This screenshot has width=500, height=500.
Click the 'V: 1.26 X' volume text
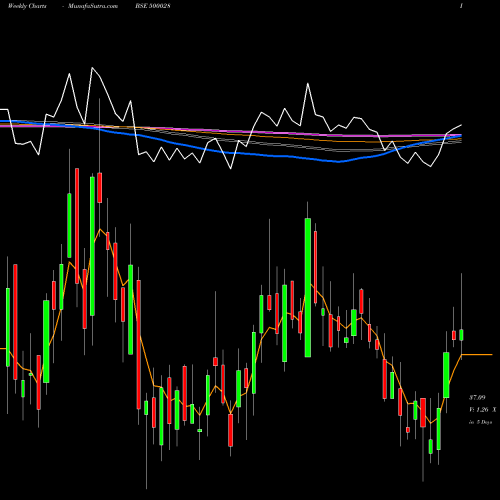click(482, 410)
